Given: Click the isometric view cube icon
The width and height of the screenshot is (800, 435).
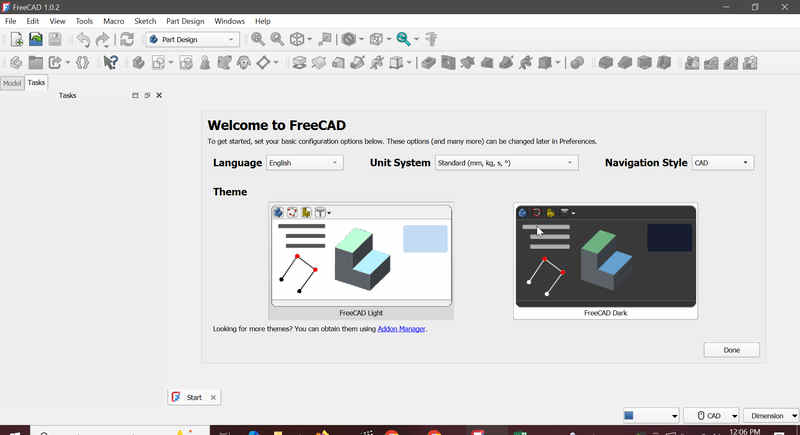Looking at the screenshot, I should tap(297, 39).
